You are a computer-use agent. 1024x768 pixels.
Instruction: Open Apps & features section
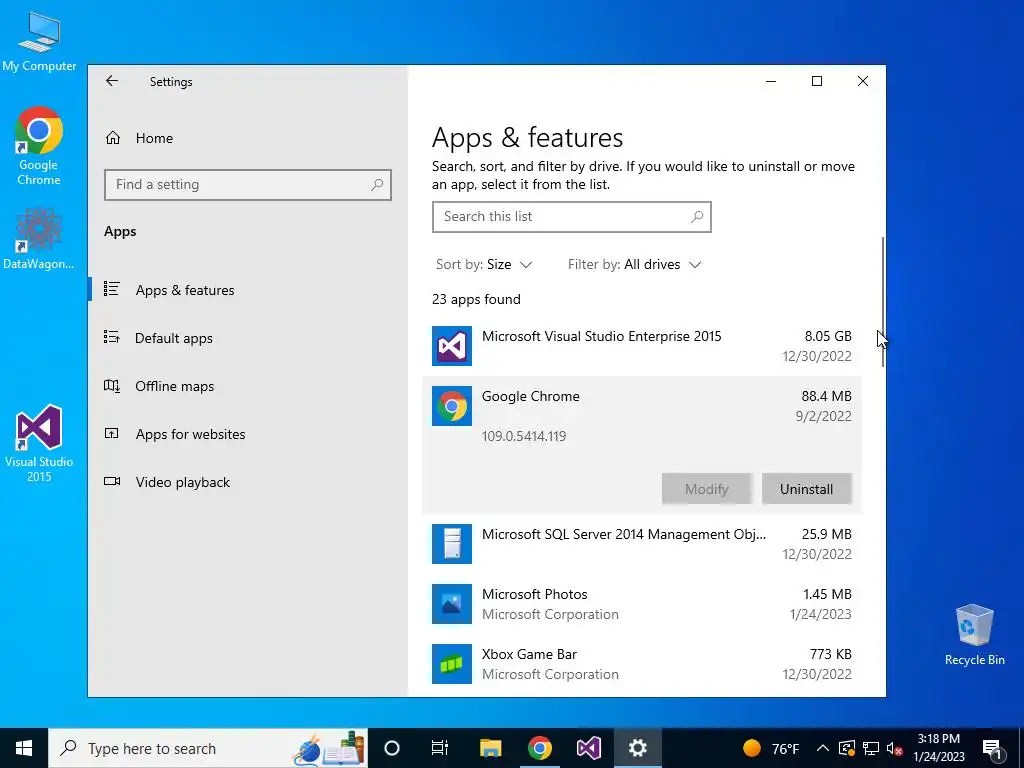pyautogui.click(x=248, y=290)
